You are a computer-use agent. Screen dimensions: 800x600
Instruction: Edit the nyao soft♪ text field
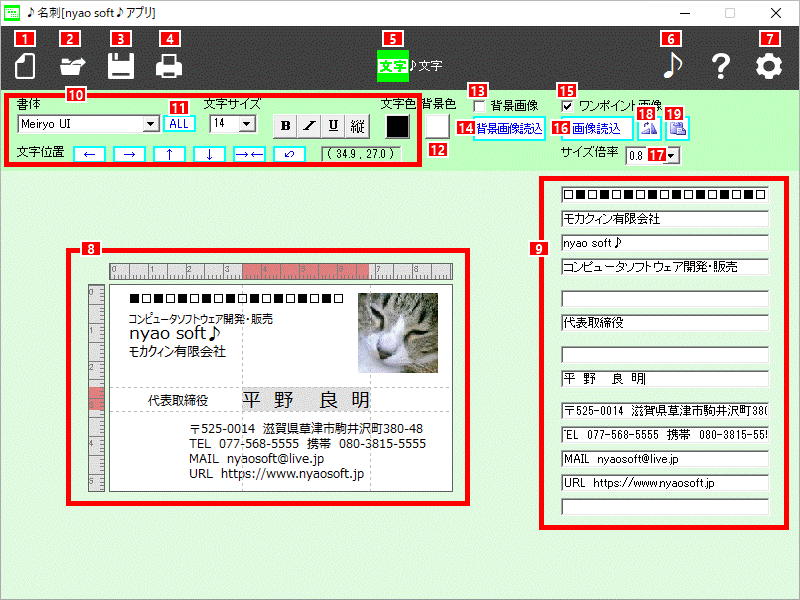point(665,243)
